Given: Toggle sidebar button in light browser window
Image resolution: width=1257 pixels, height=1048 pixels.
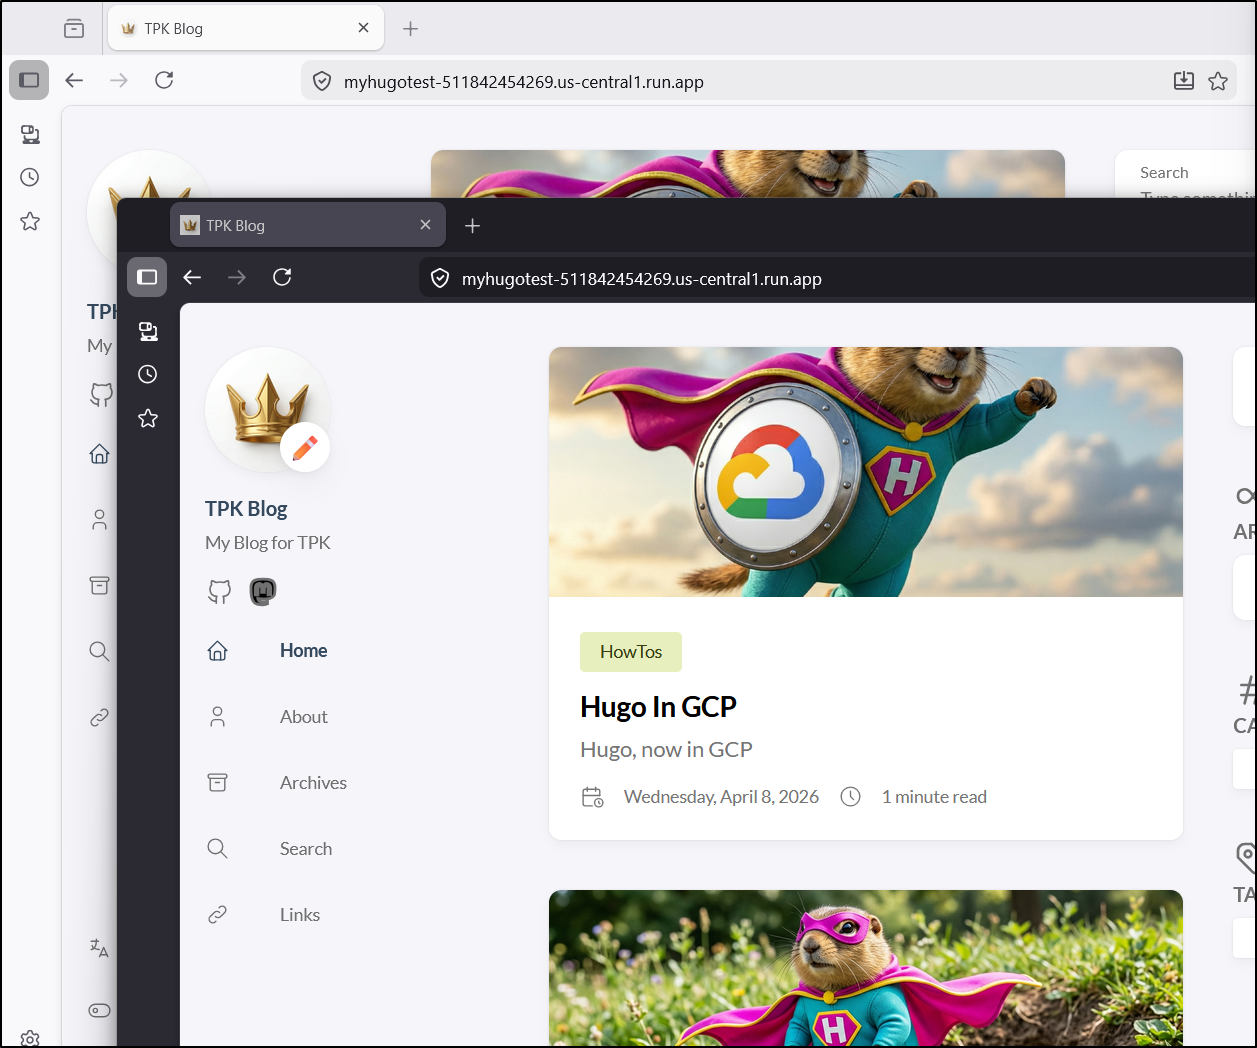Looking at the screenshot, I should click(x=29, y=80).
